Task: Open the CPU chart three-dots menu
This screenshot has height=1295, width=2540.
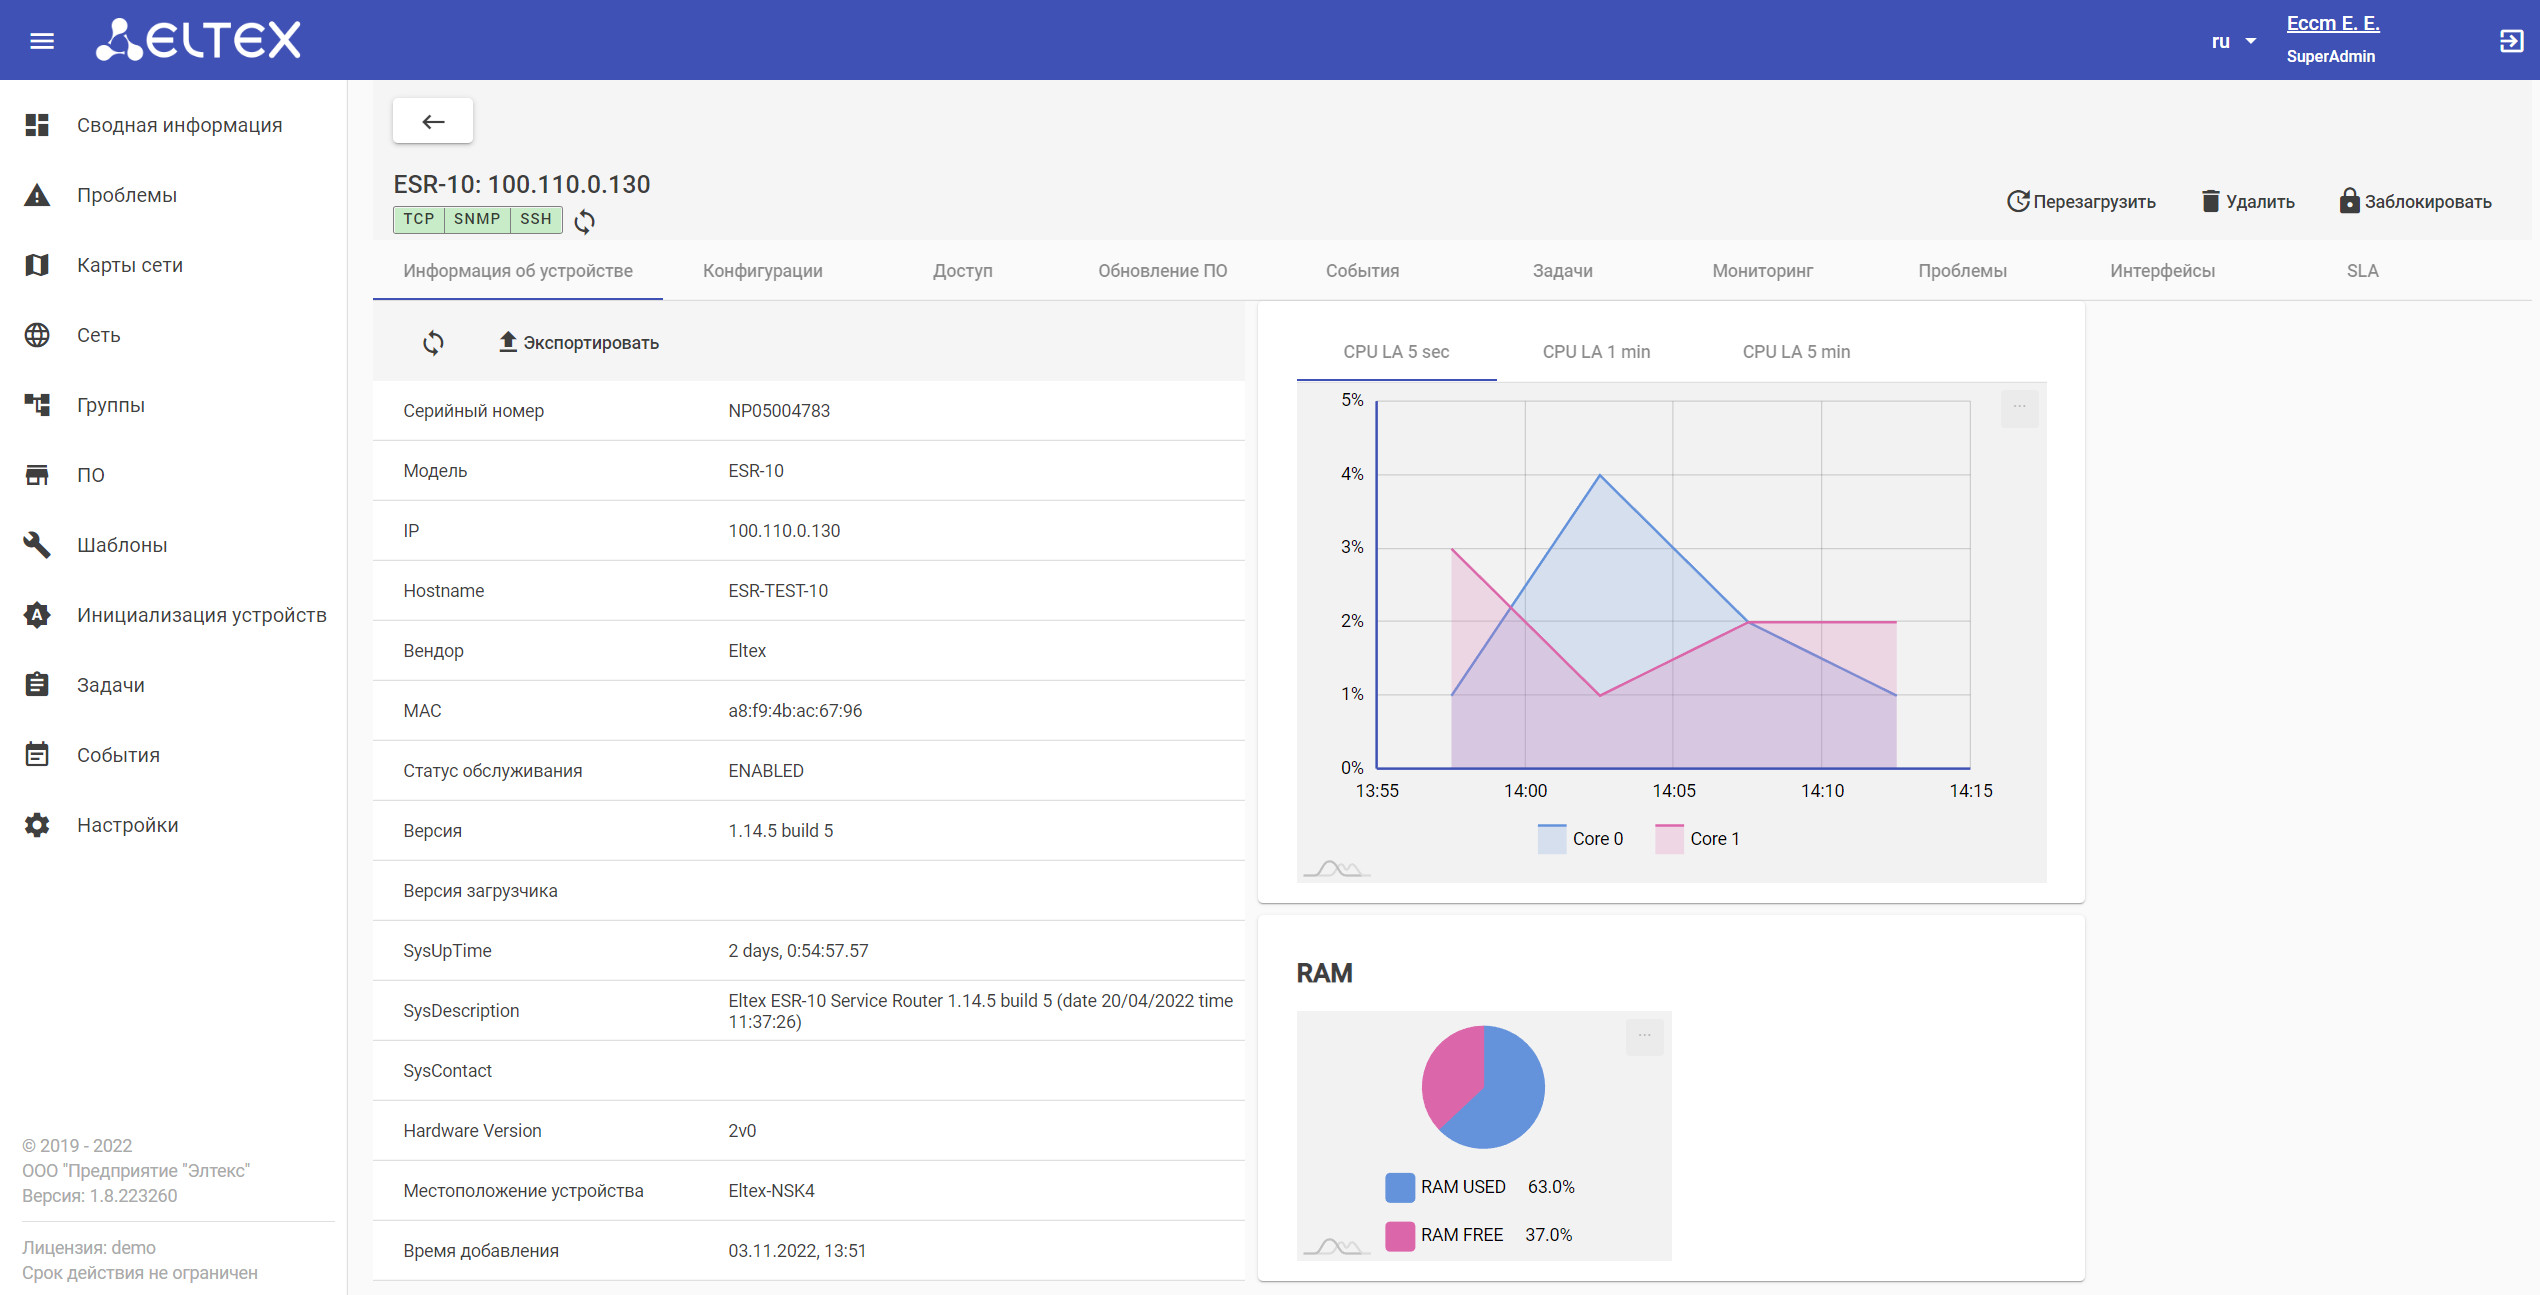Action: click(2019, 407)
